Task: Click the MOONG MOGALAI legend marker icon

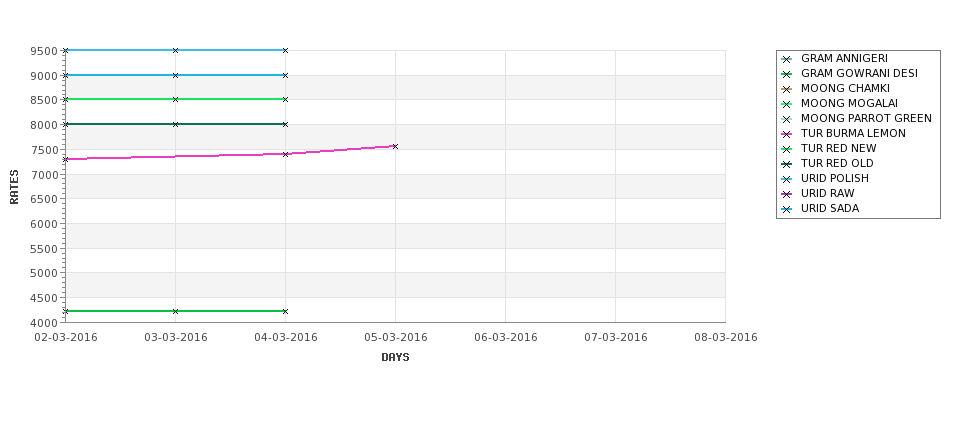Action: (x=787, y=104)
